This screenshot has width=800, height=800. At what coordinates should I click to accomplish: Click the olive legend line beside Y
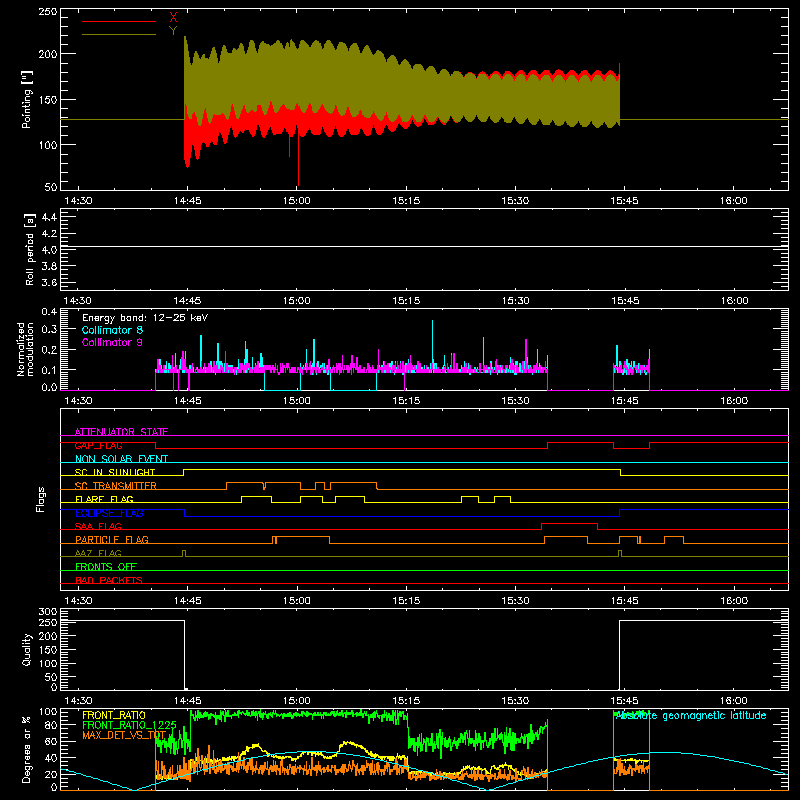tap(119, 34)
